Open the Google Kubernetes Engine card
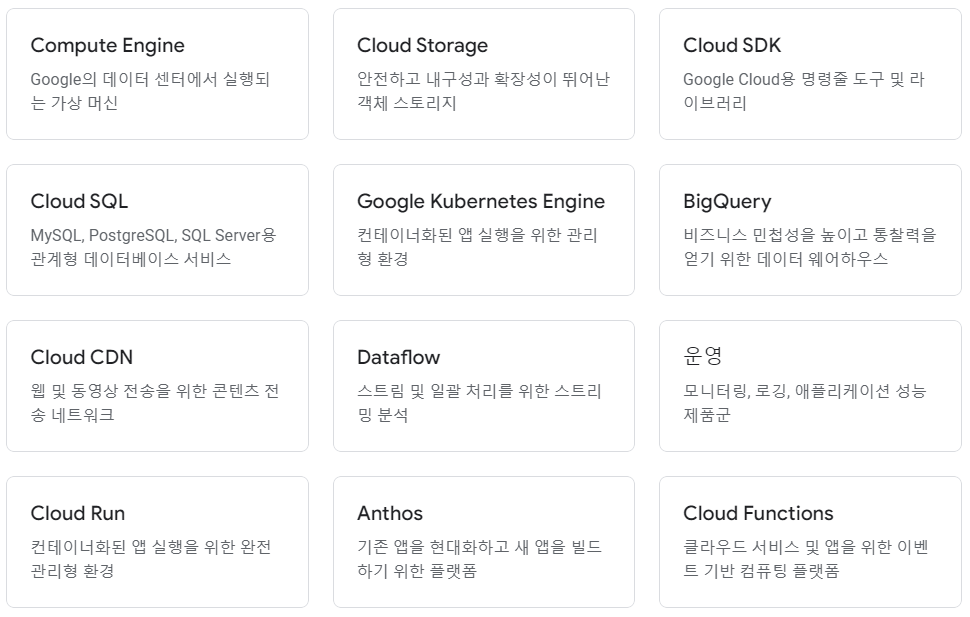This screenshot has width=970, height=617. 484,230
